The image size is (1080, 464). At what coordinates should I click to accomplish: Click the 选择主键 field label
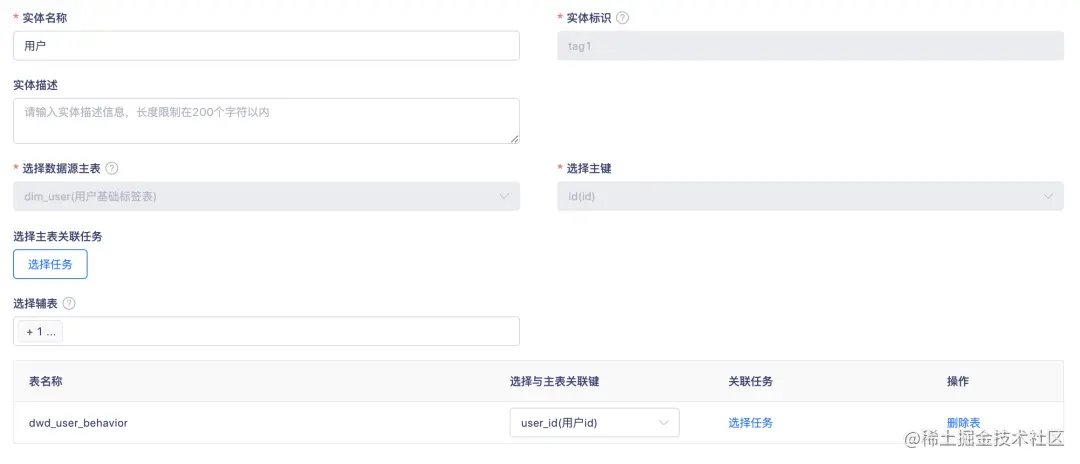point(588,169)
